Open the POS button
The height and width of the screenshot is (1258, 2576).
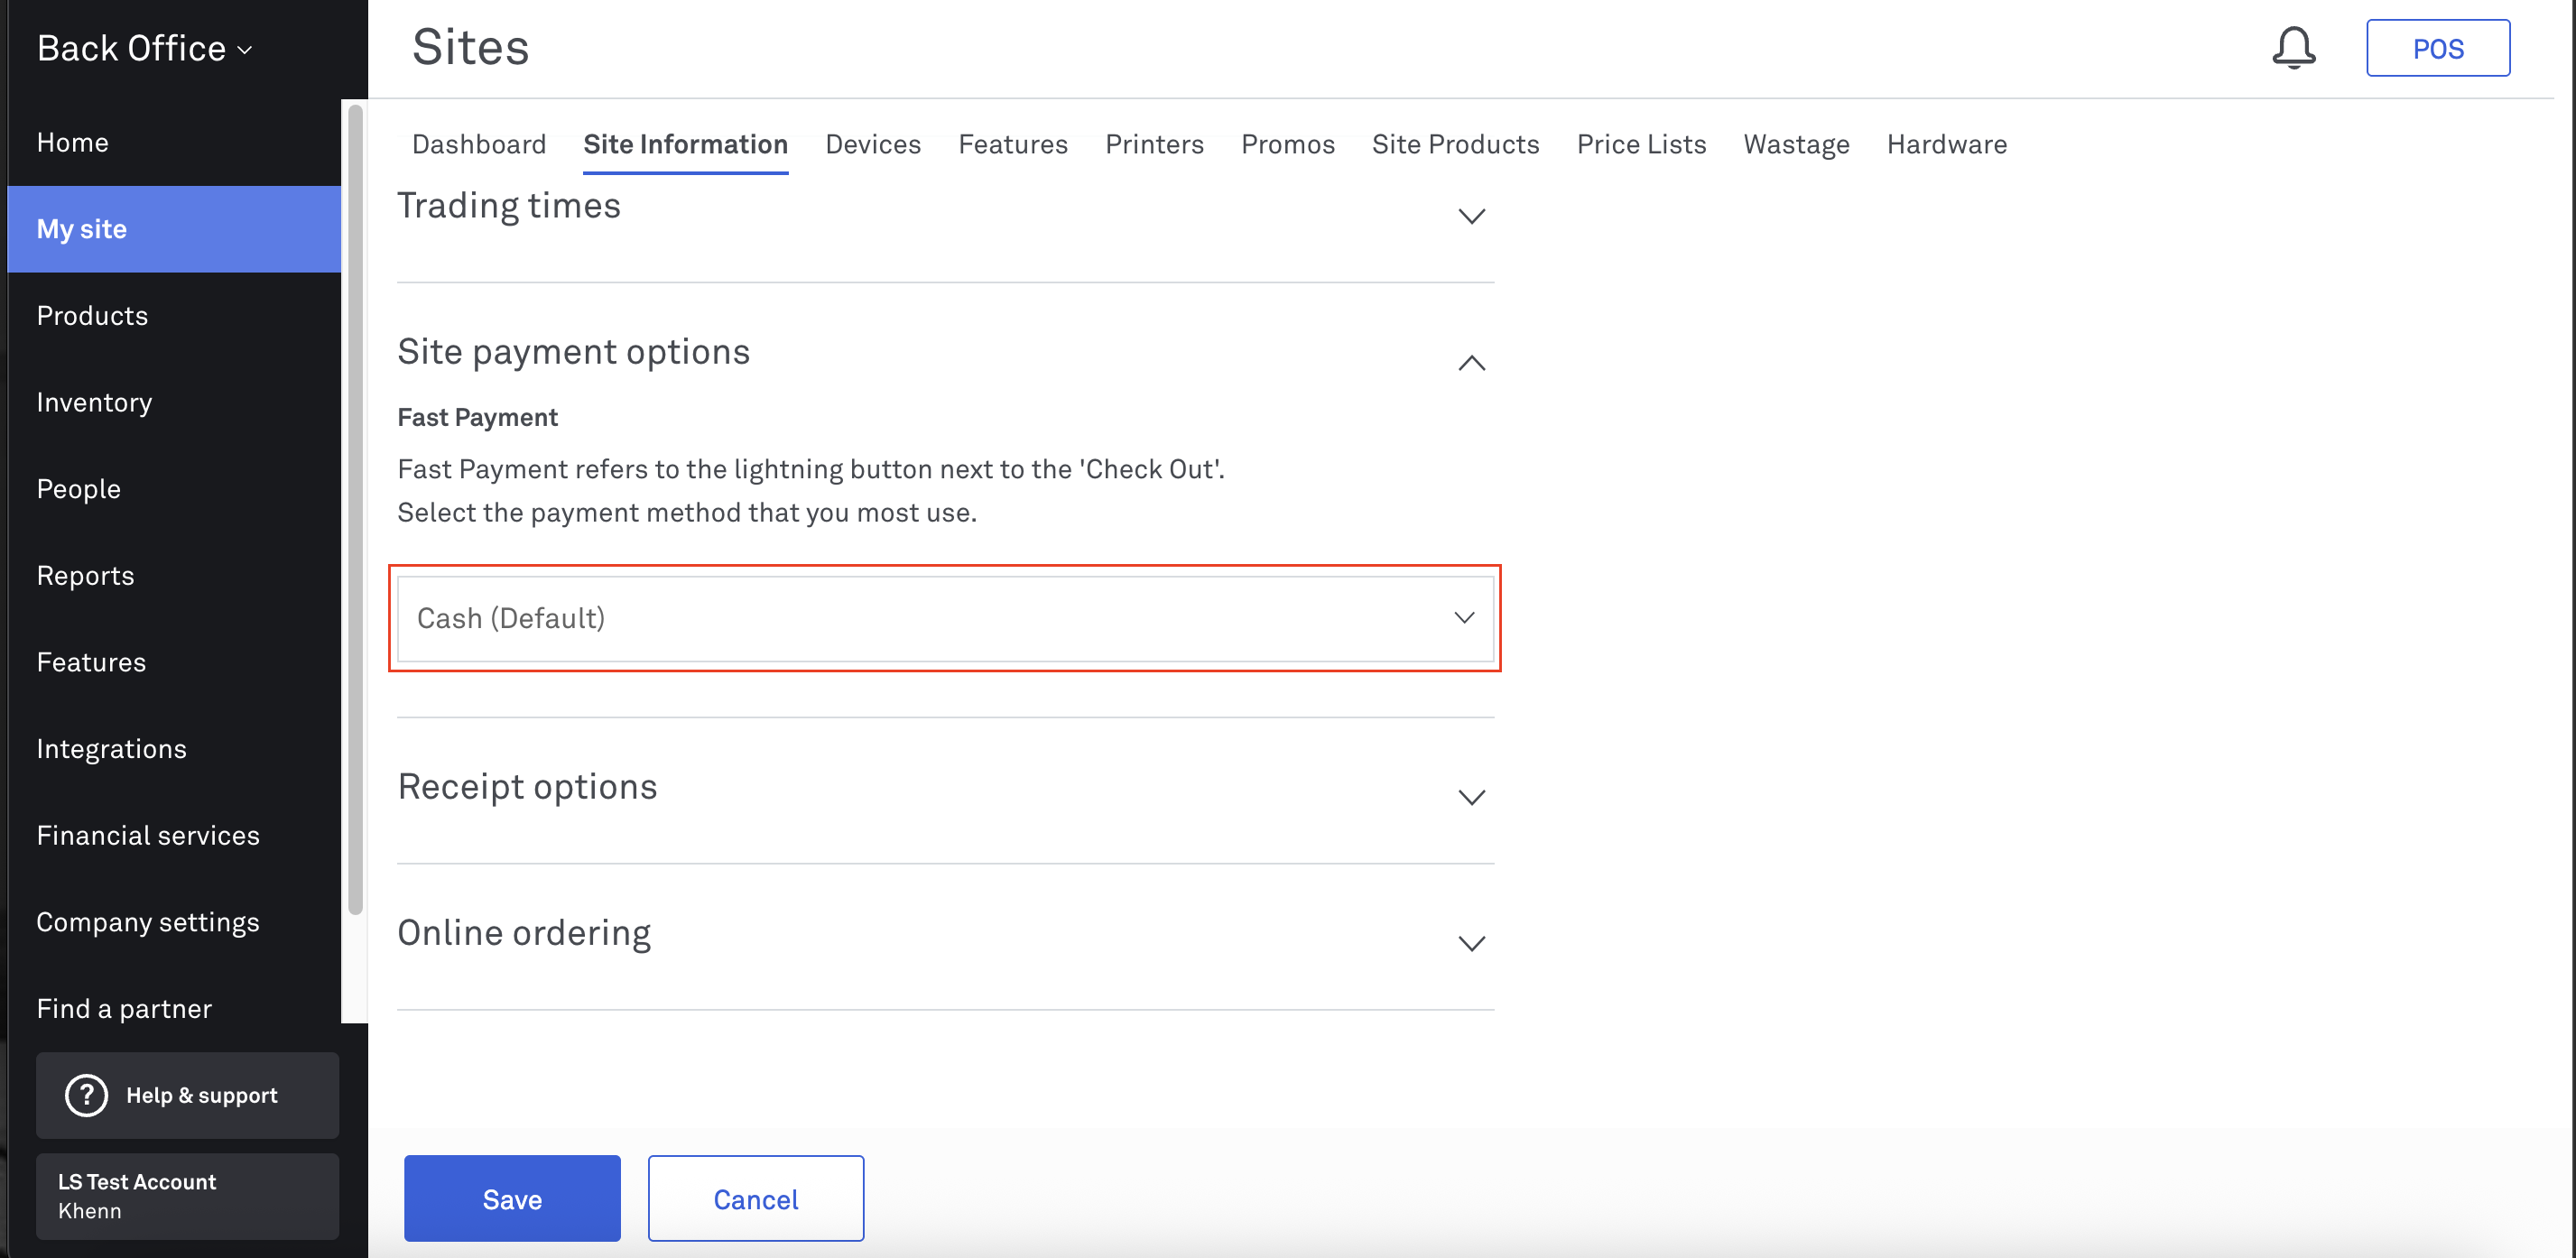coord(2437,48)
